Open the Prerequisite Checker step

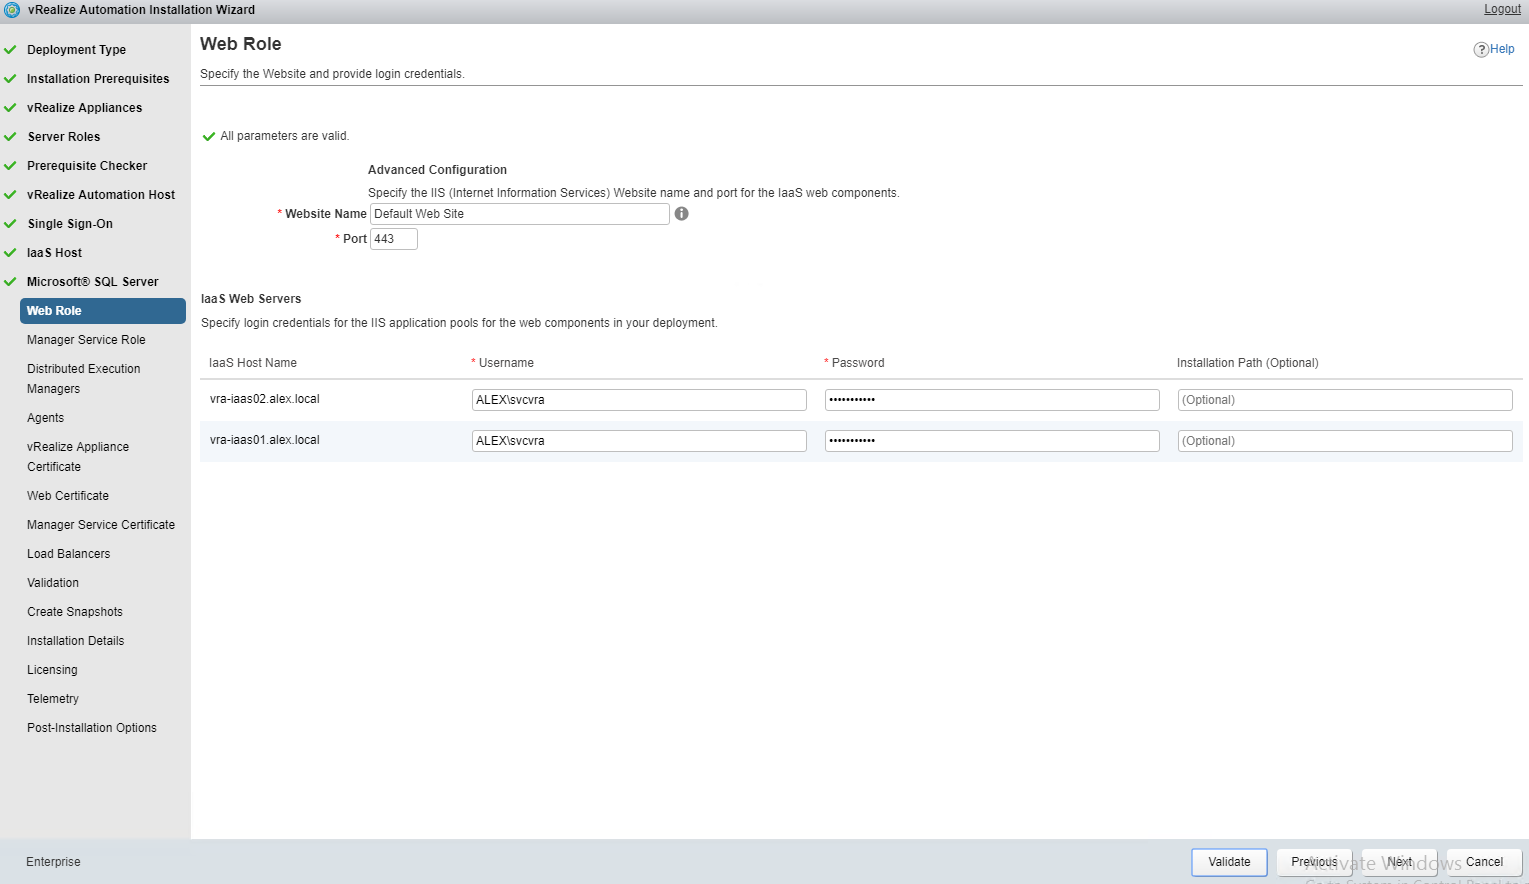tap(87, 166)
